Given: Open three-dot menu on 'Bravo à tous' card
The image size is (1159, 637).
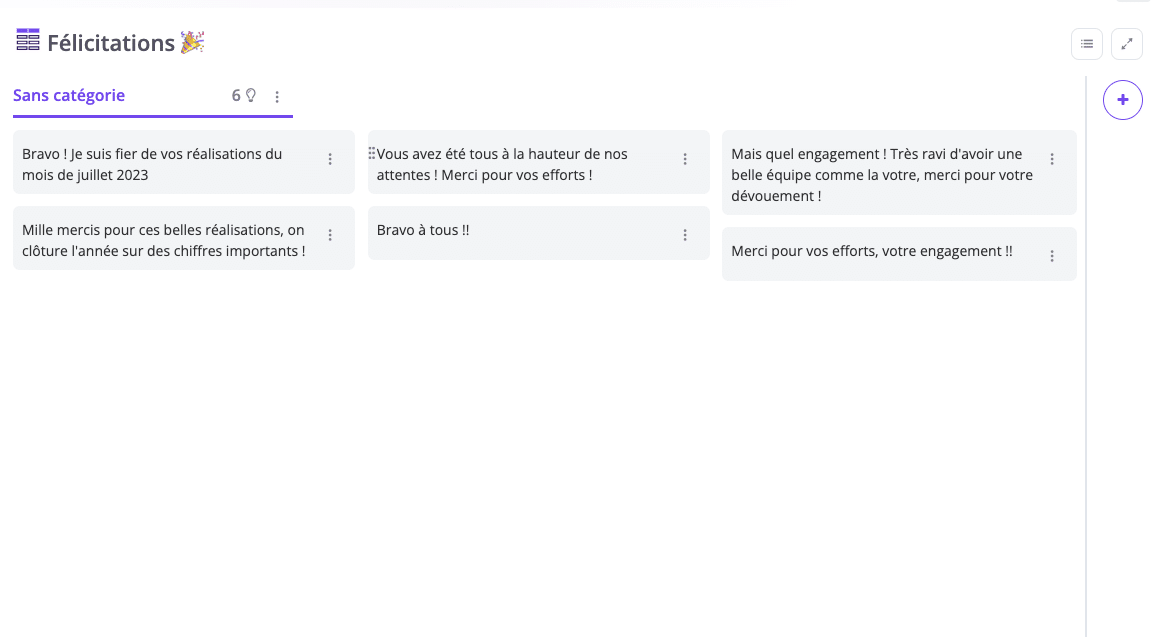Looking at the screenshot, I should point(685,235).
